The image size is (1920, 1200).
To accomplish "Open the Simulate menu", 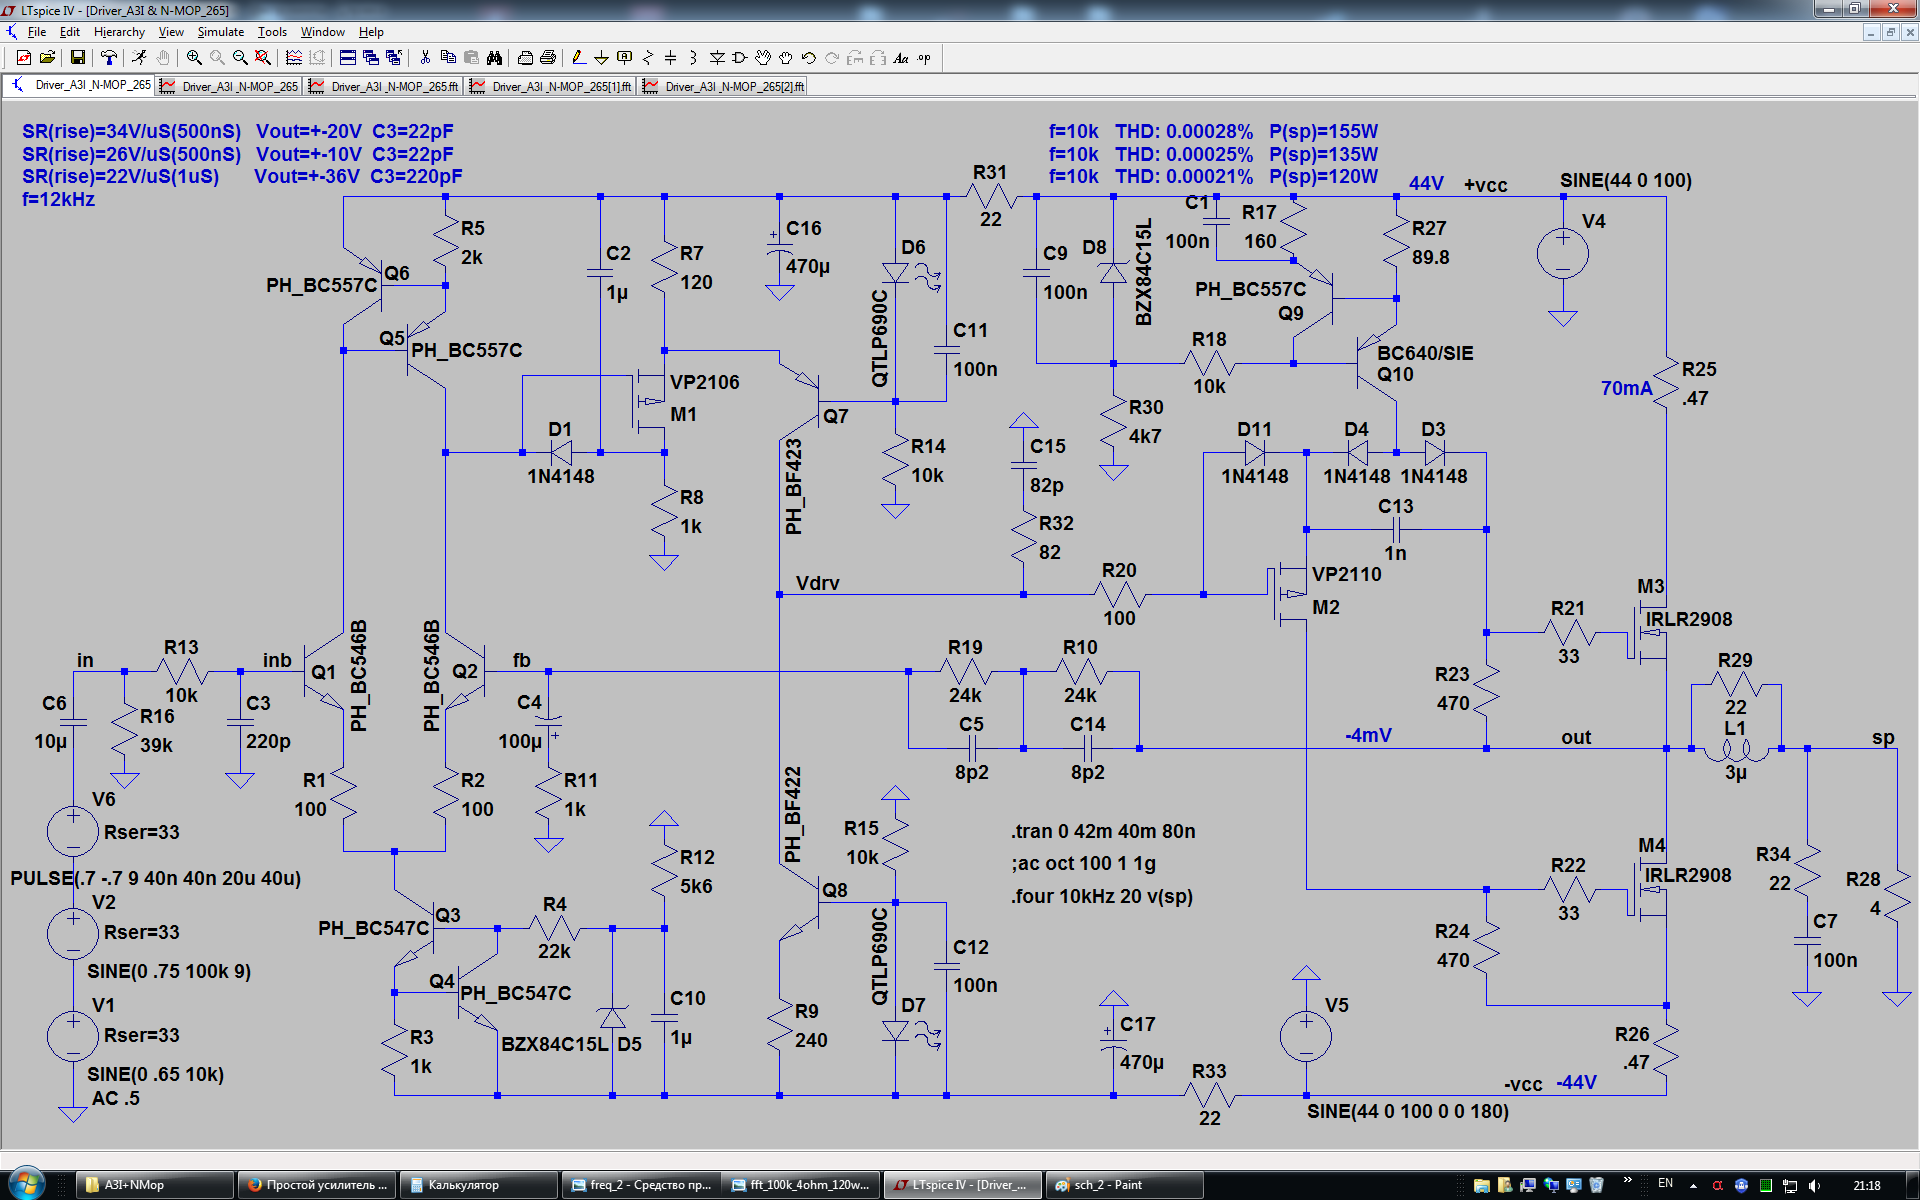I will [x=221, y=32].
